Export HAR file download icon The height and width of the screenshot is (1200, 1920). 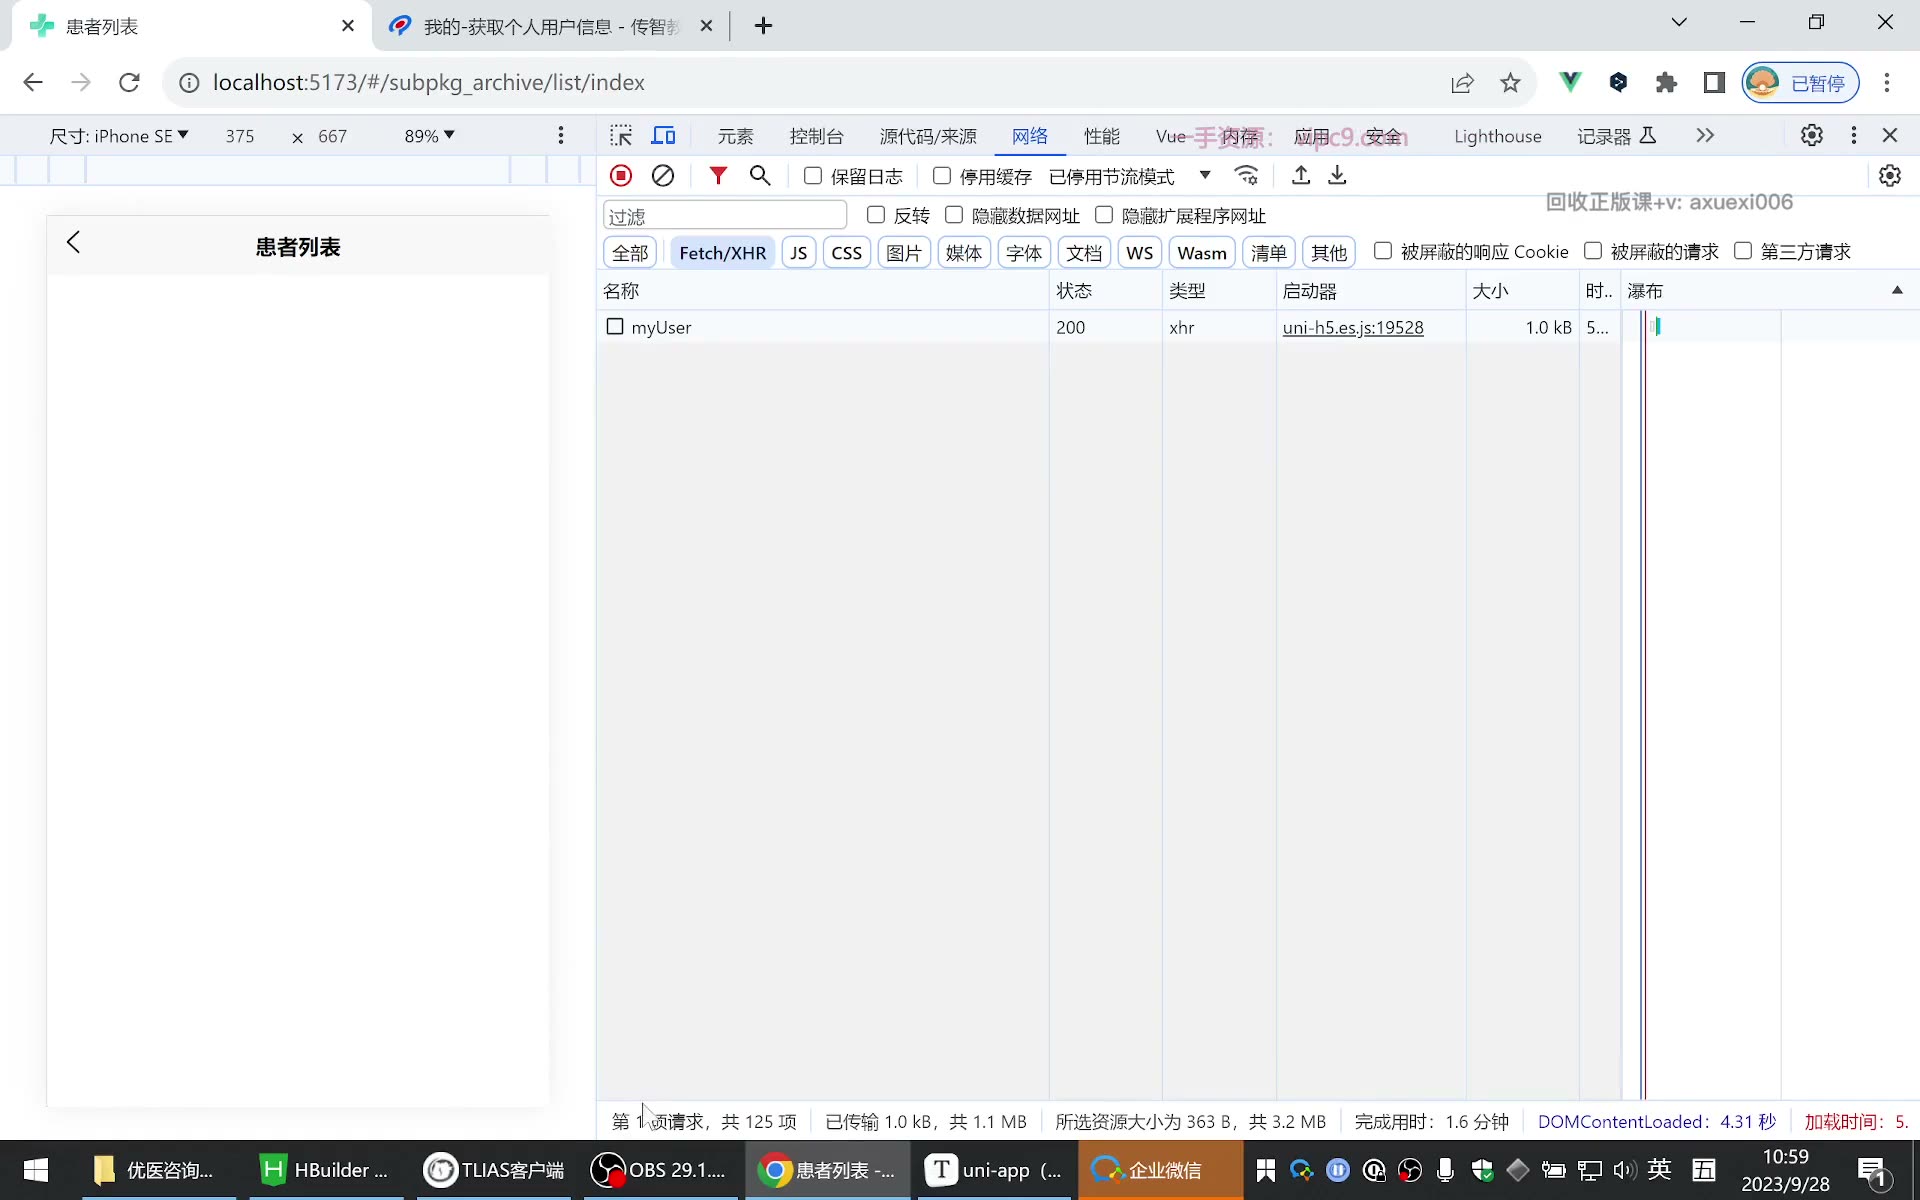click(x=1337, y=176)
